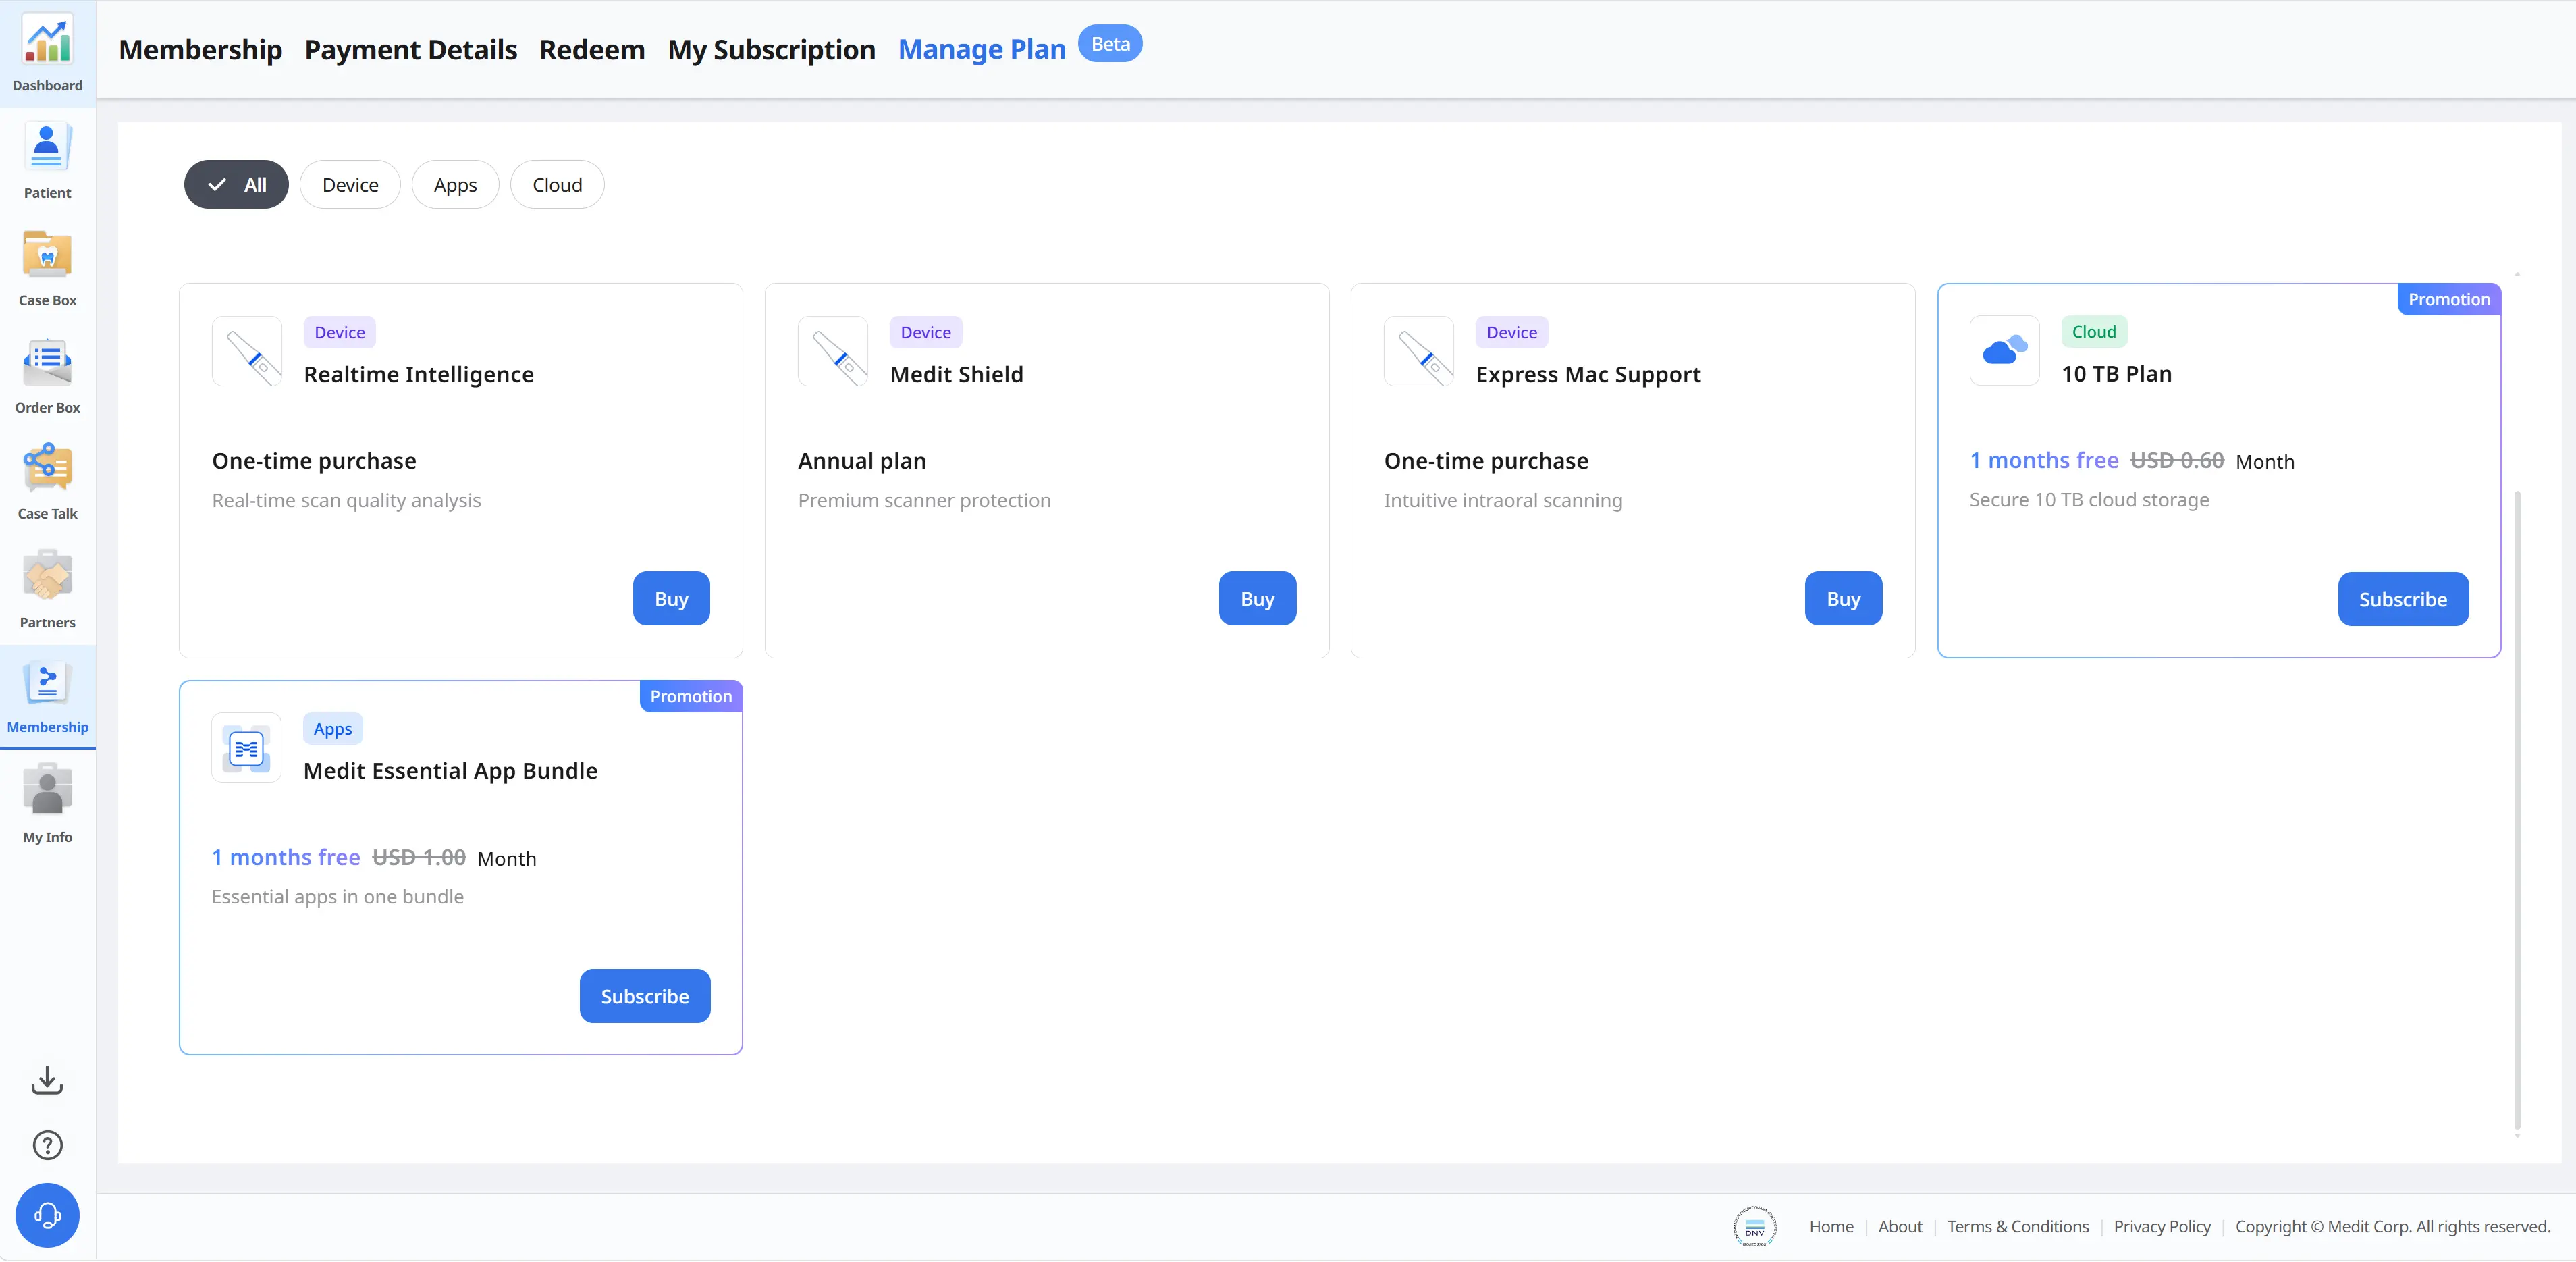Click the struck-through USD 0.60 price
Image resolution: width=2576 pixels, height=1262 pixels.
(x=2177, y=460)
